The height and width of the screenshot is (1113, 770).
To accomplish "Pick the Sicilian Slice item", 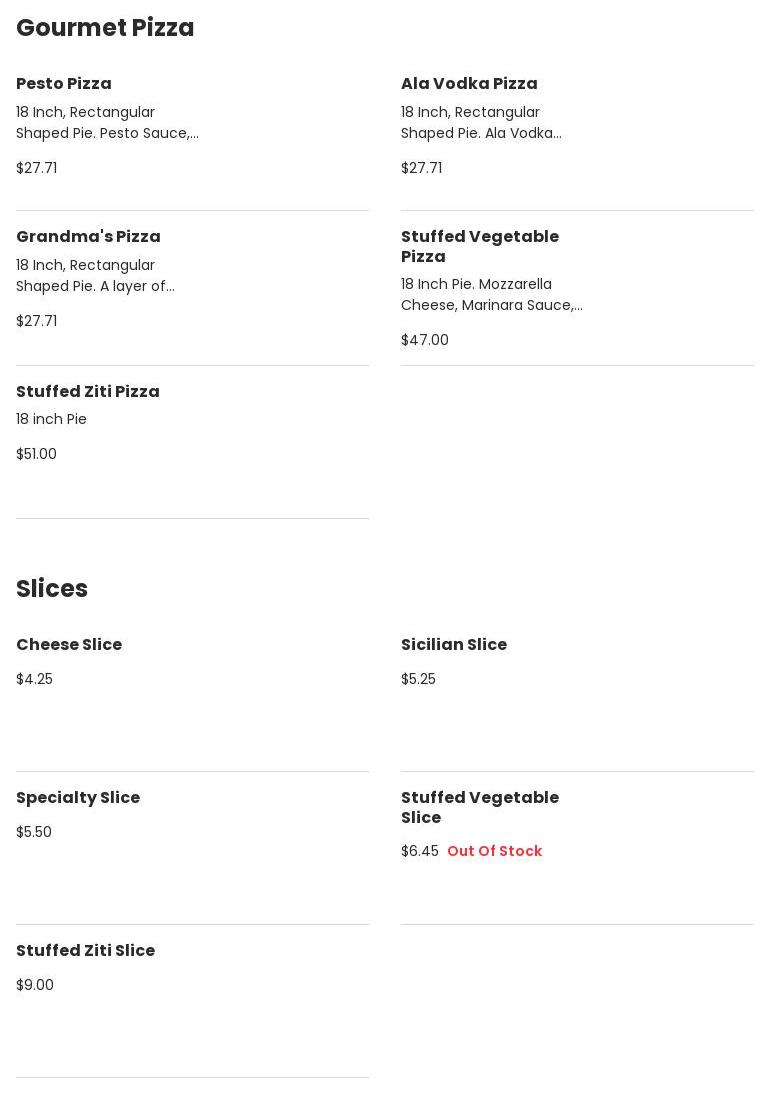I will (454, 645).
